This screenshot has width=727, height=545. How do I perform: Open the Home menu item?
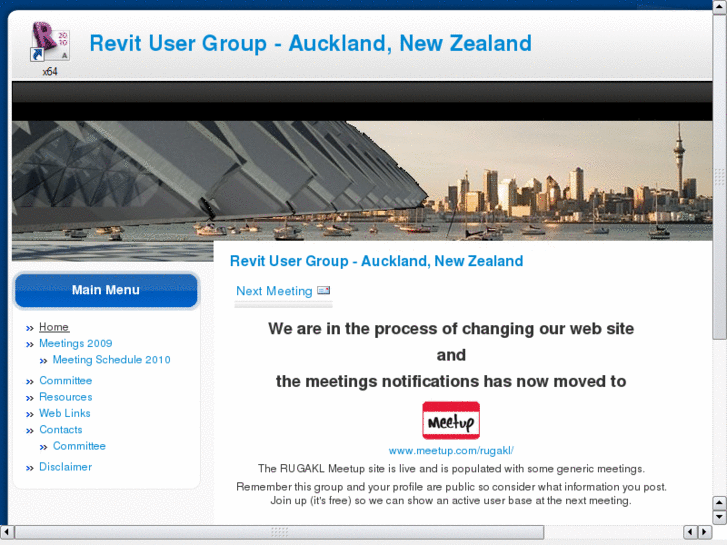(54, 327)
